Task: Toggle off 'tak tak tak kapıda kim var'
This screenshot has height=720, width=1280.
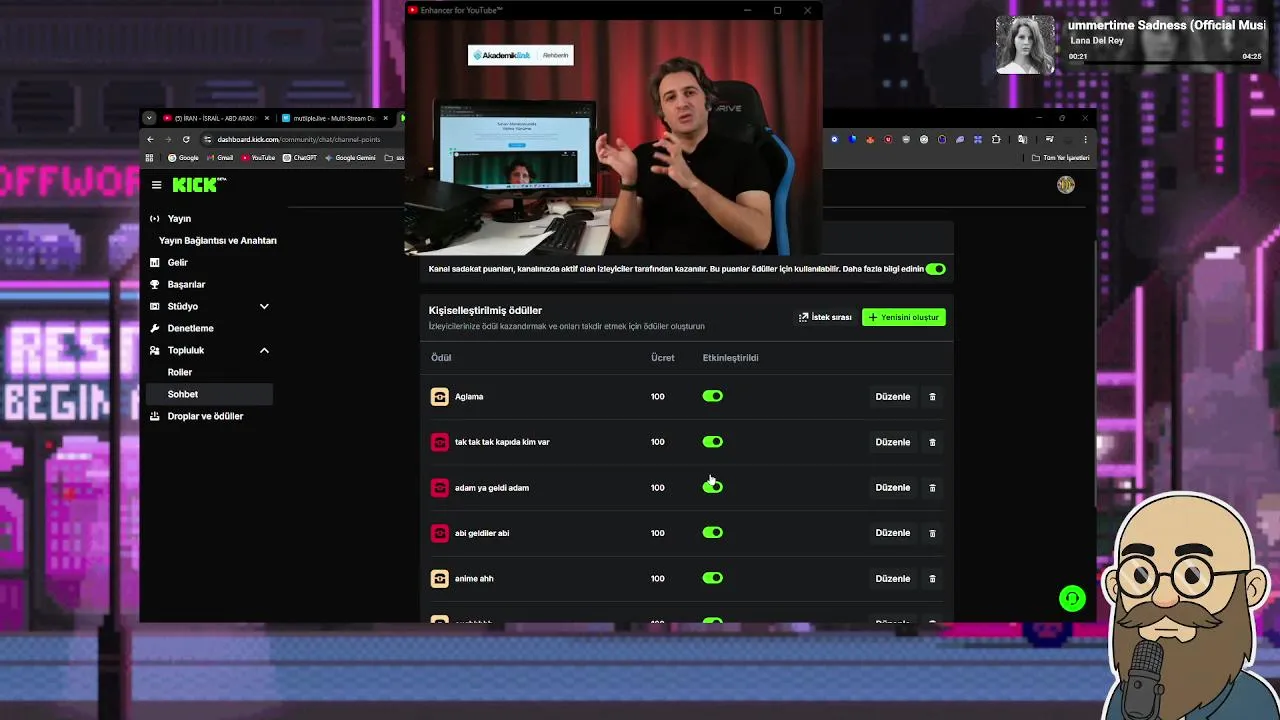Action: [712, 441]
